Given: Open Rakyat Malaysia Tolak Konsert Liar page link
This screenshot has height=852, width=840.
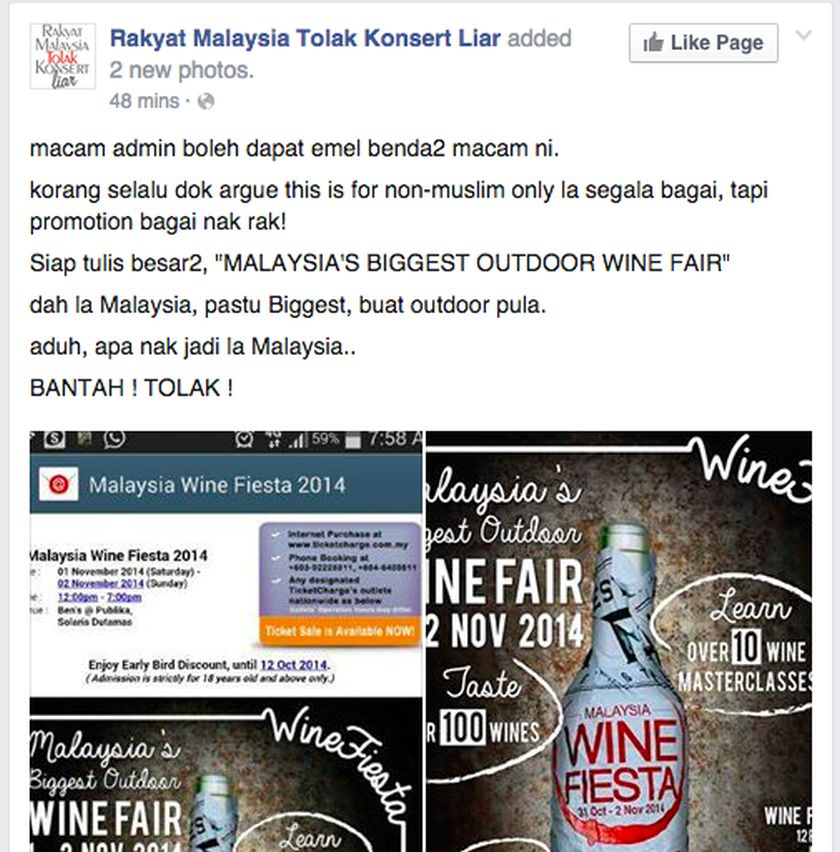Looking at the screenshot, I should click(305, 39).
